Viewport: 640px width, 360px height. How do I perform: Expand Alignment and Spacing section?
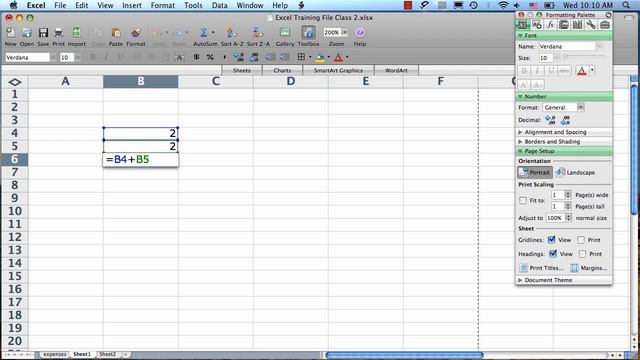click(520, 132)
